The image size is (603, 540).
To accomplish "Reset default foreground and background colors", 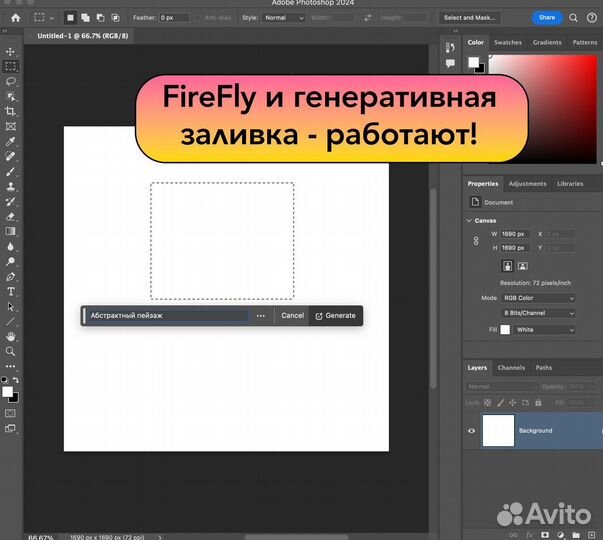I will (5, 380).
